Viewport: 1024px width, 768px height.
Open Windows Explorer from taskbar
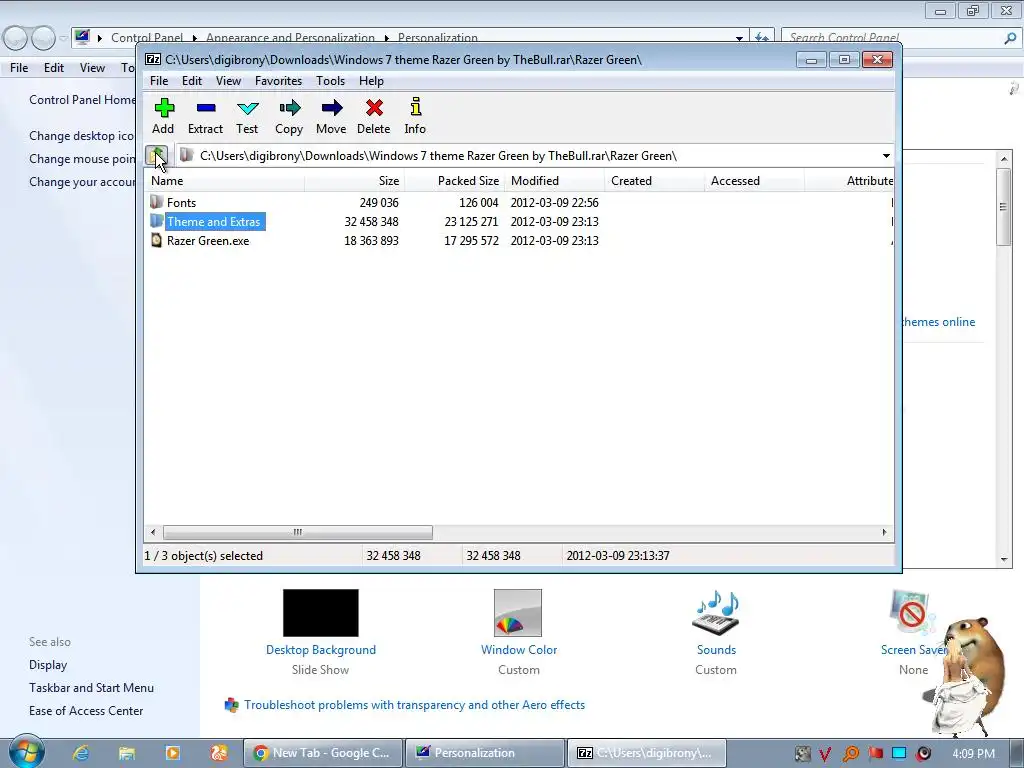point(127,753)
